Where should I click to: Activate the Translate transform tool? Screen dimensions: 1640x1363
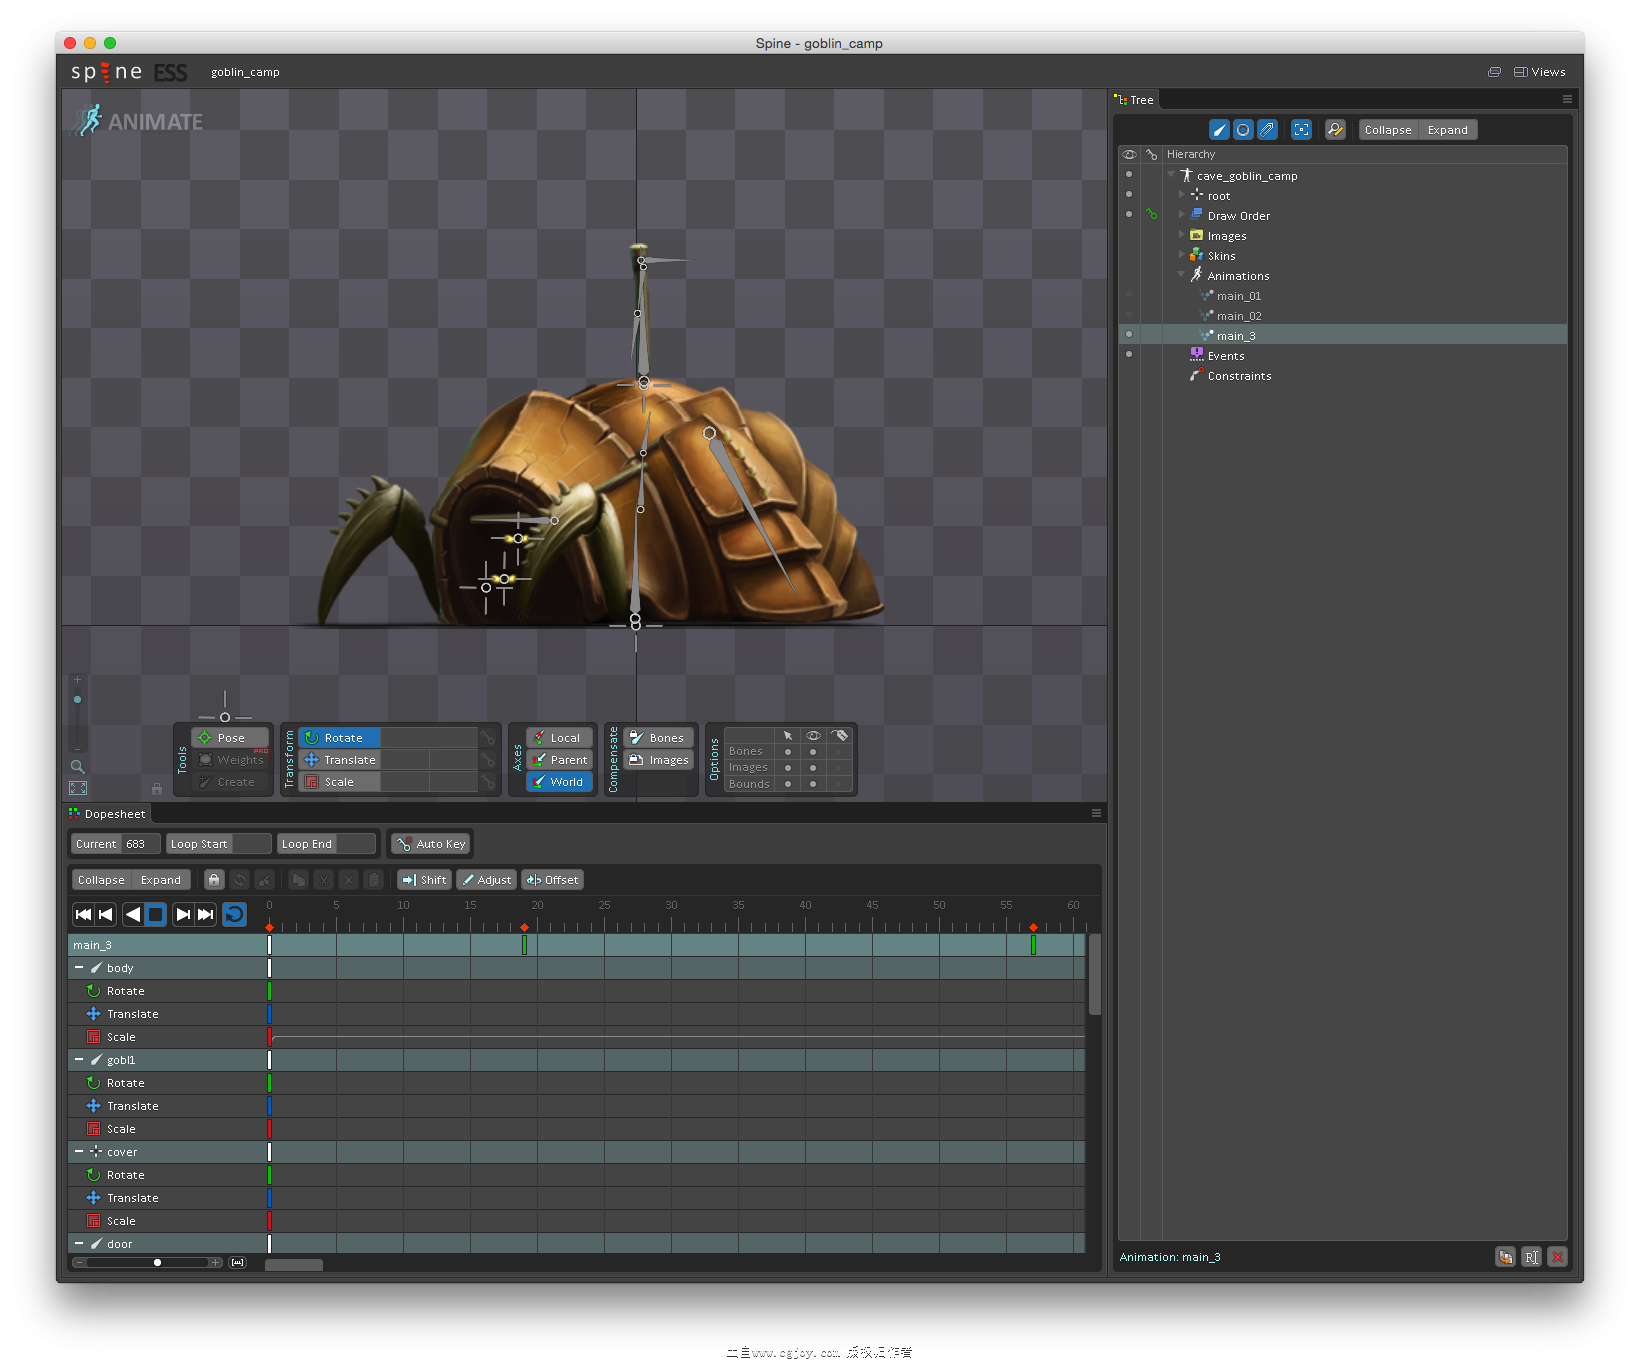[339, 760]
